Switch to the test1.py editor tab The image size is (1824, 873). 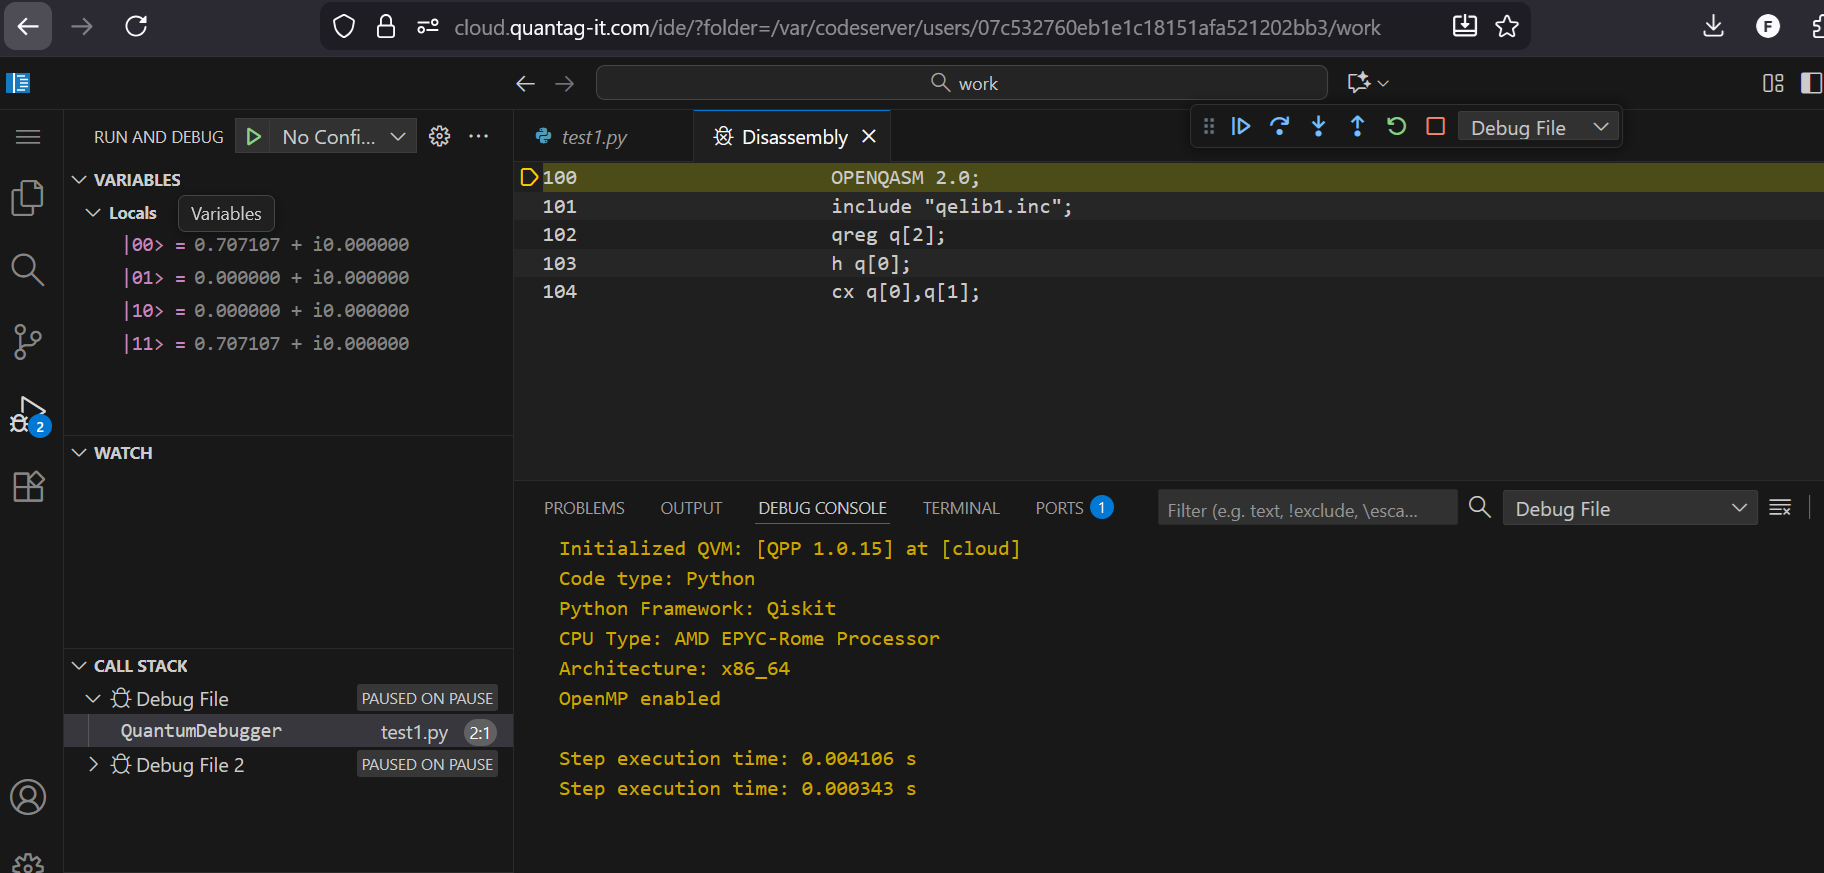(594, 137)
